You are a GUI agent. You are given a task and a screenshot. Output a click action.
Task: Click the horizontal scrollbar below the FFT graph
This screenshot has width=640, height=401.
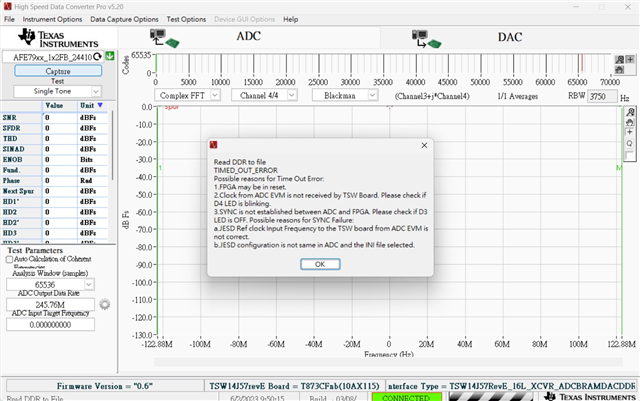click(388, 362)
